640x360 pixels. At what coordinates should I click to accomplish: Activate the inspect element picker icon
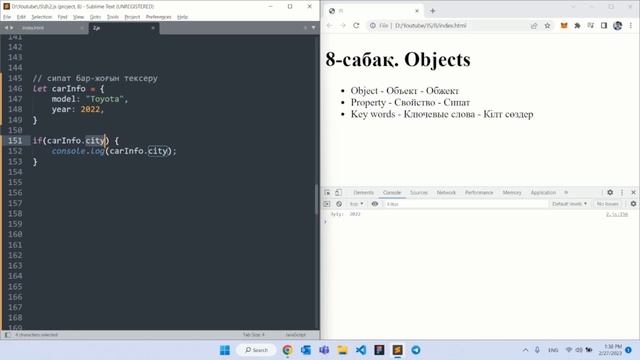[x=327, y=192]
